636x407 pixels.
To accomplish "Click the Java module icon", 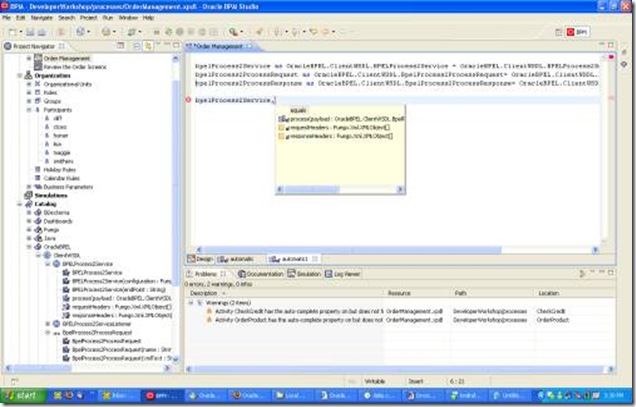I will (x=38, y=238).
